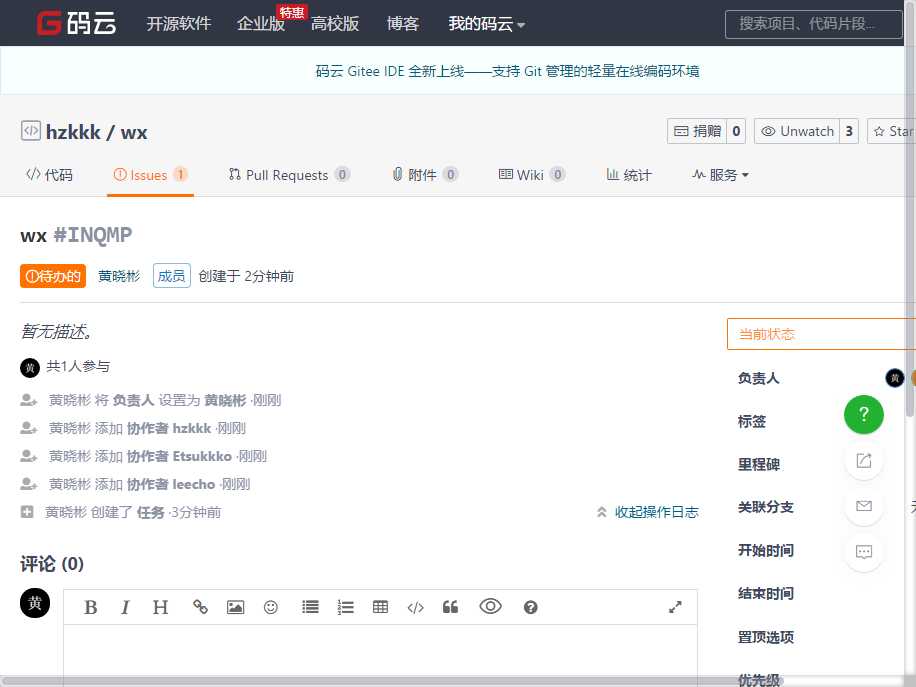The height and width of the screenshot is (687, 916).
Task: Open author 黄晓彬 profile link
Action: click(119, 276)
